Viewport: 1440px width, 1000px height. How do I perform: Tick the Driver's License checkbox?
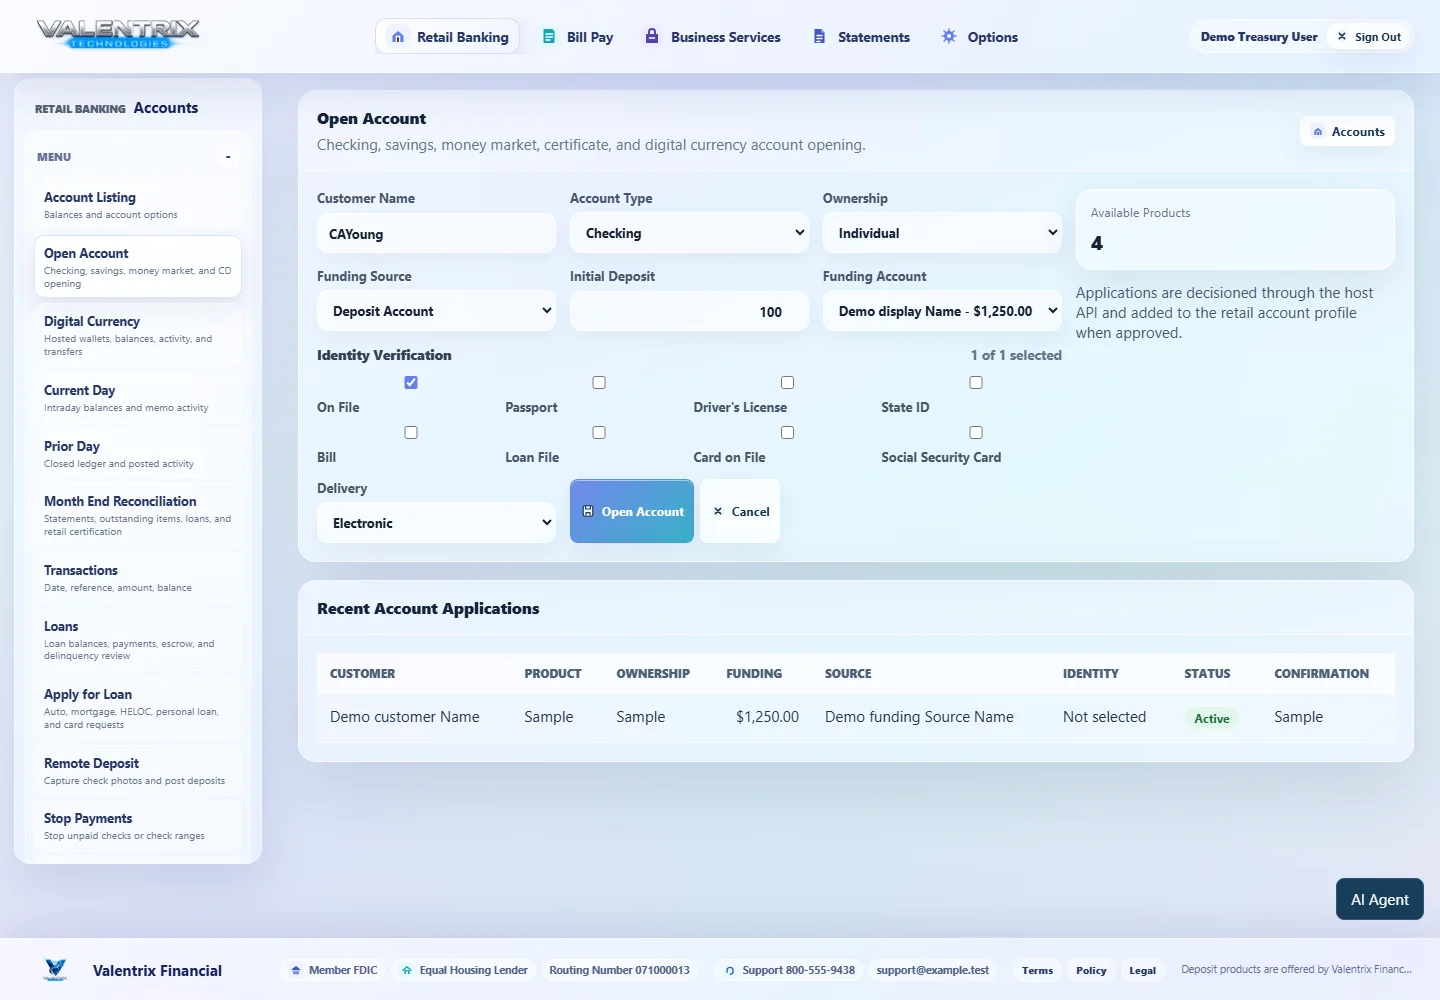(x=788, y=382)
